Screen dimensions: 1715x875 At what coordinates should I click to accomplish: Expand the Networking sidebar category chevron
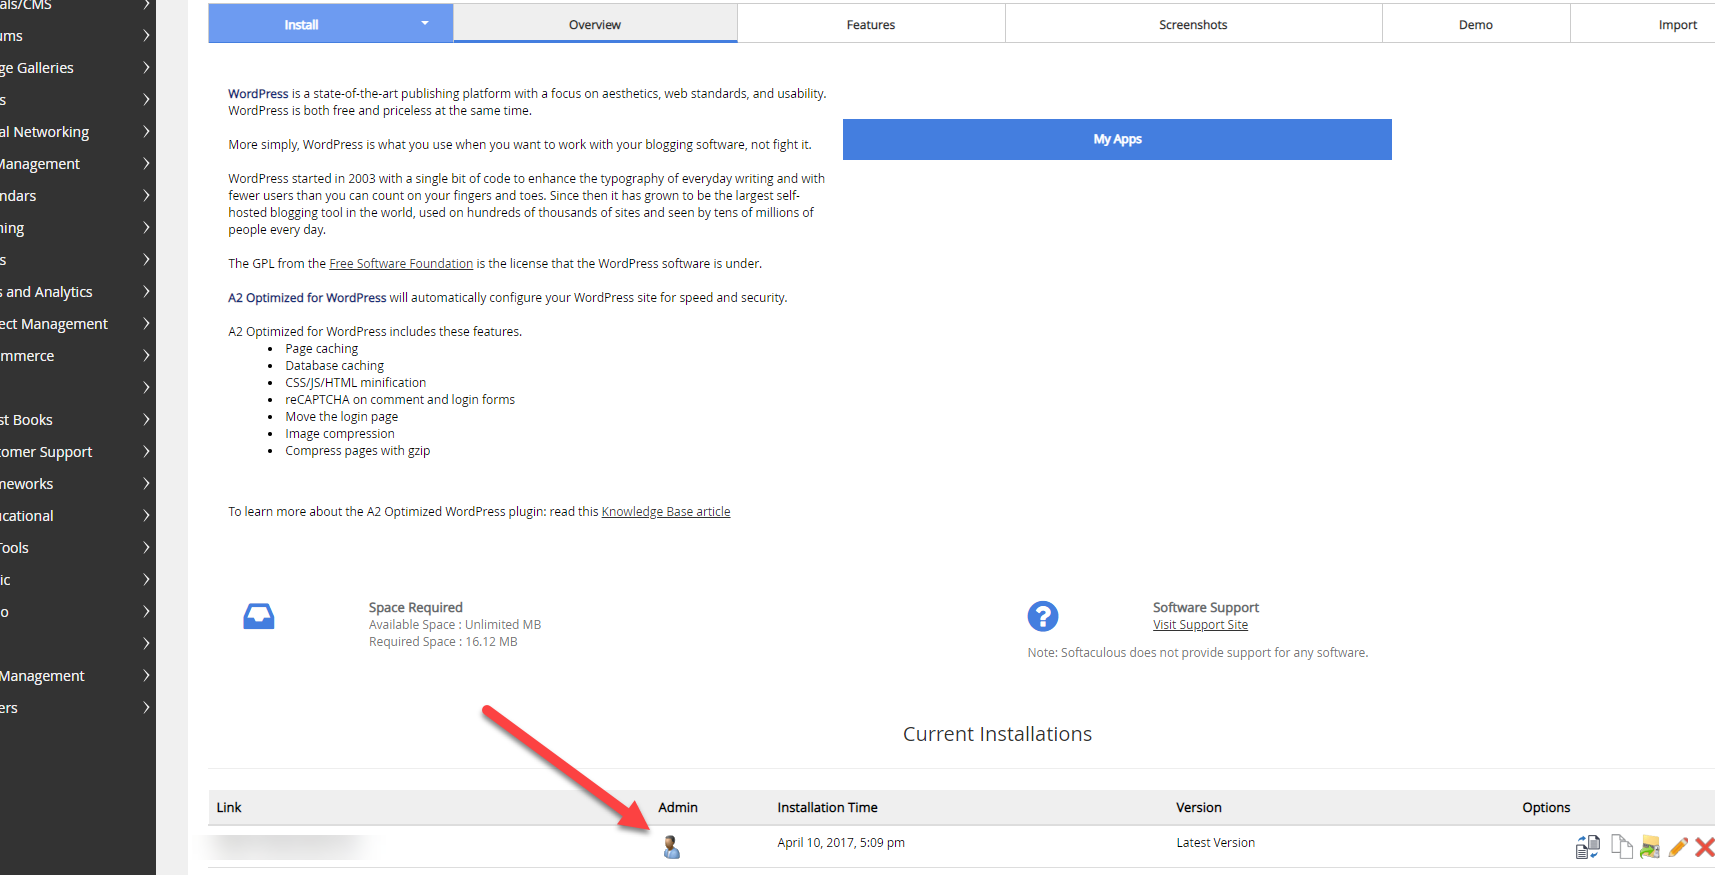point(146,132)
